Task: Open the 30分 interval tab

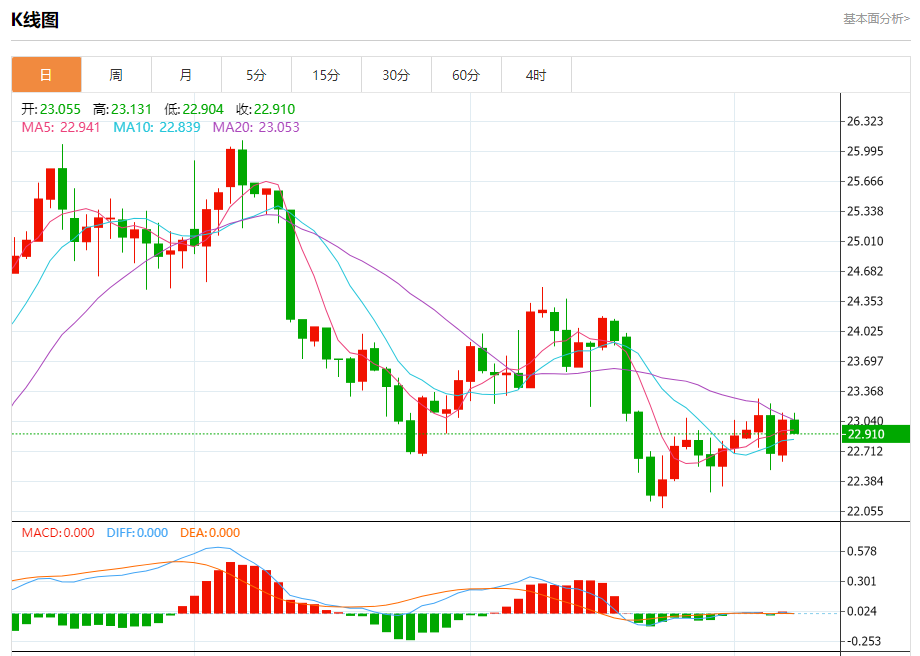Action: point(396,75)
